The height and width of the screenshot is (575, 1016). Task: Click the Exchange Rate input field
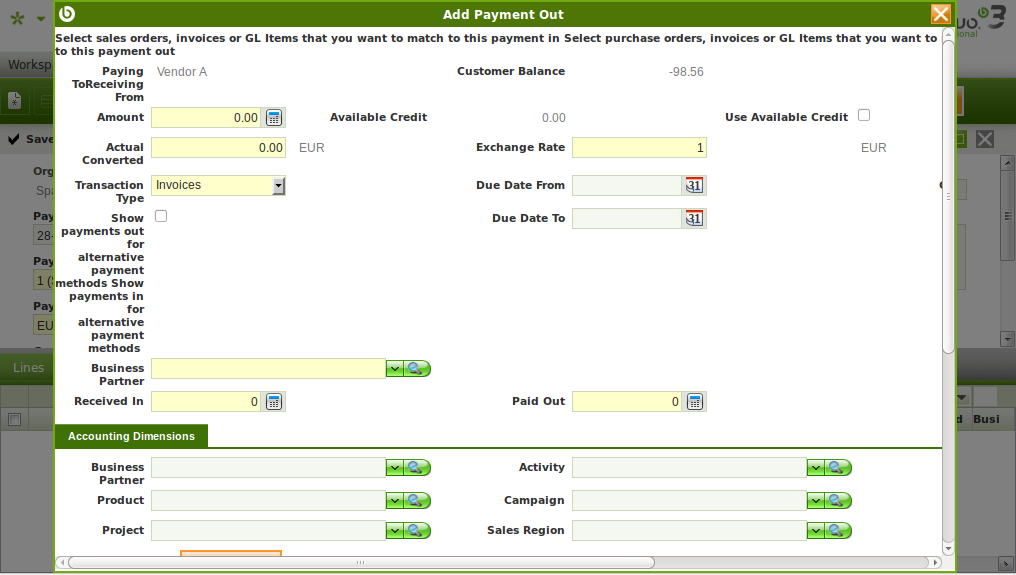pos(639,148)
